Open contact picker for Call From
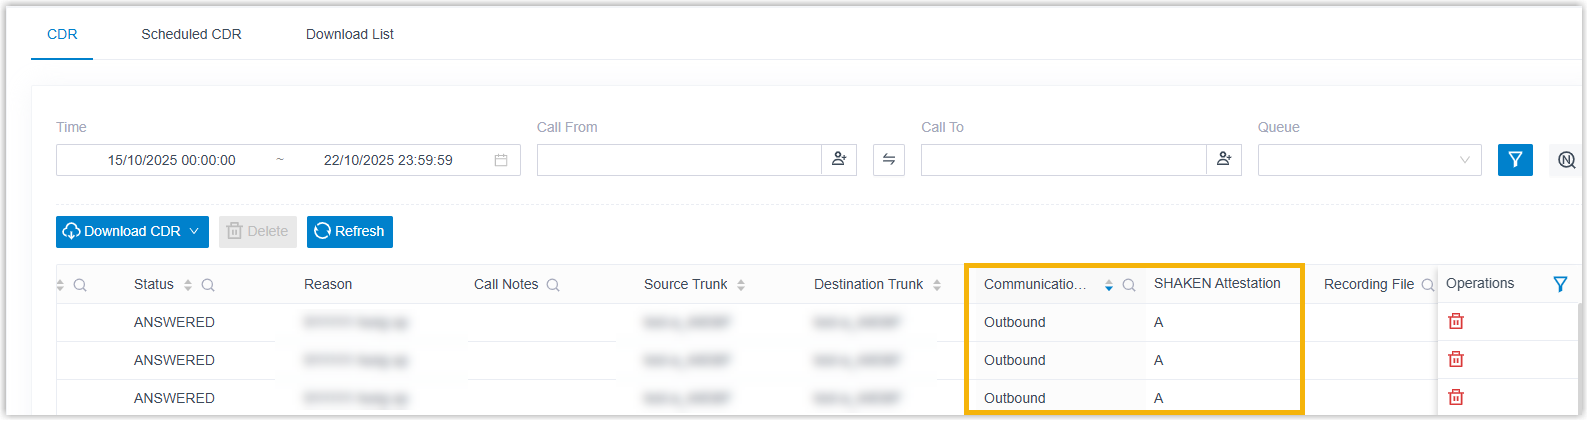The width and height of the screenshot is (1588, 421). (x=839, y=160)
